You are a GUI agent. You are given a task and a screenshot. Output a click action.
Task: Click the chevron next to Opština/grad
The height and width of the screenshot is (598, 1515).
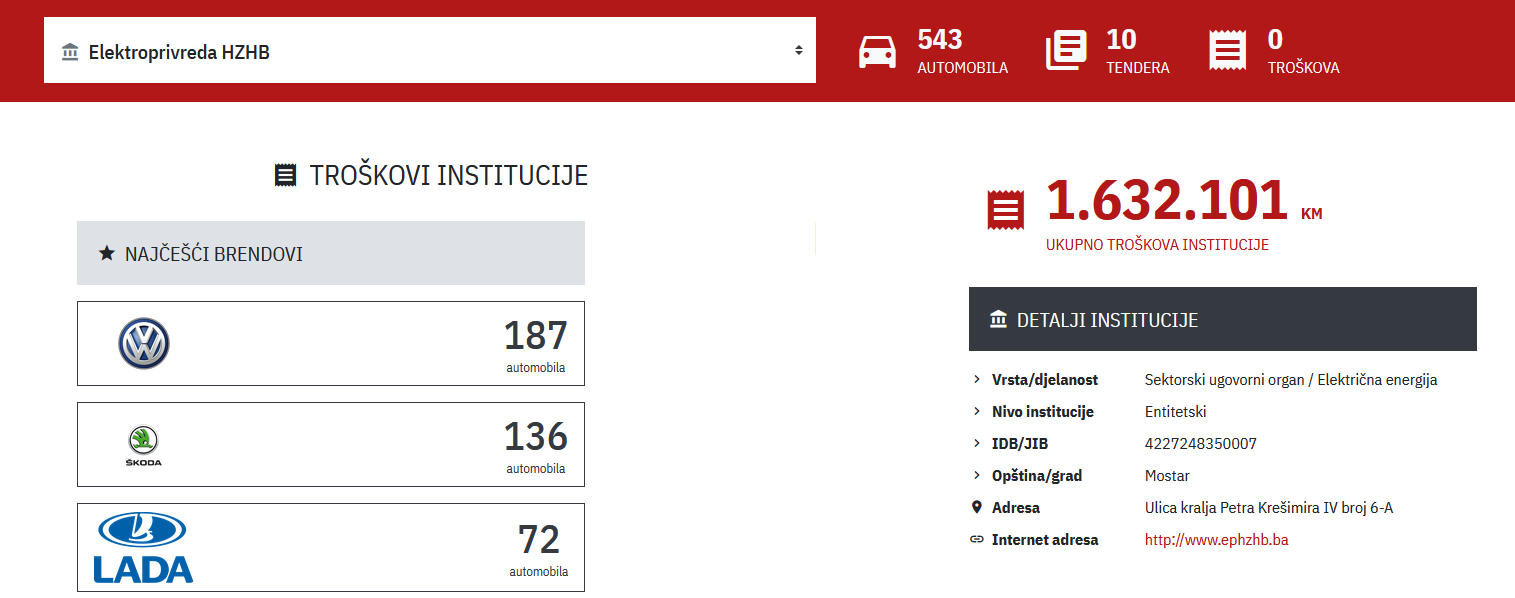(x=976, y=476)
